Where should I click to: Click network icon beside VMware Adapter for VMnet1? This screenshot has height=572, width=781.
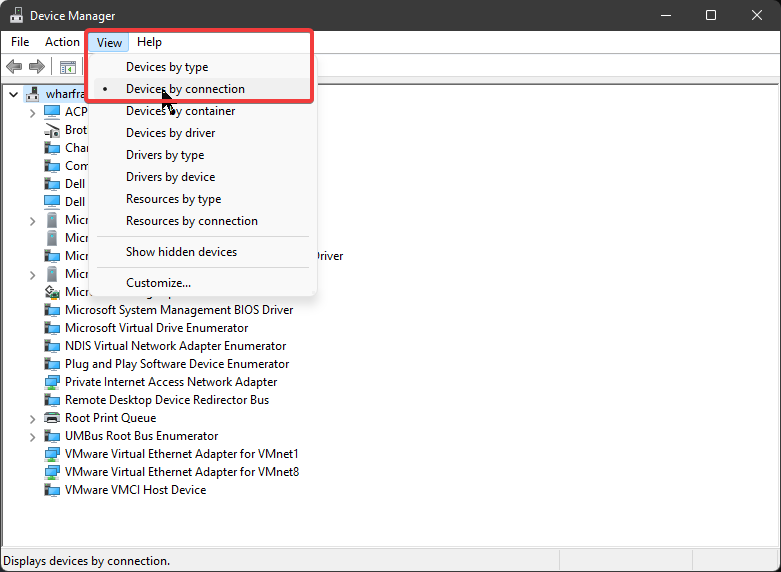click(x=52, y=454)
